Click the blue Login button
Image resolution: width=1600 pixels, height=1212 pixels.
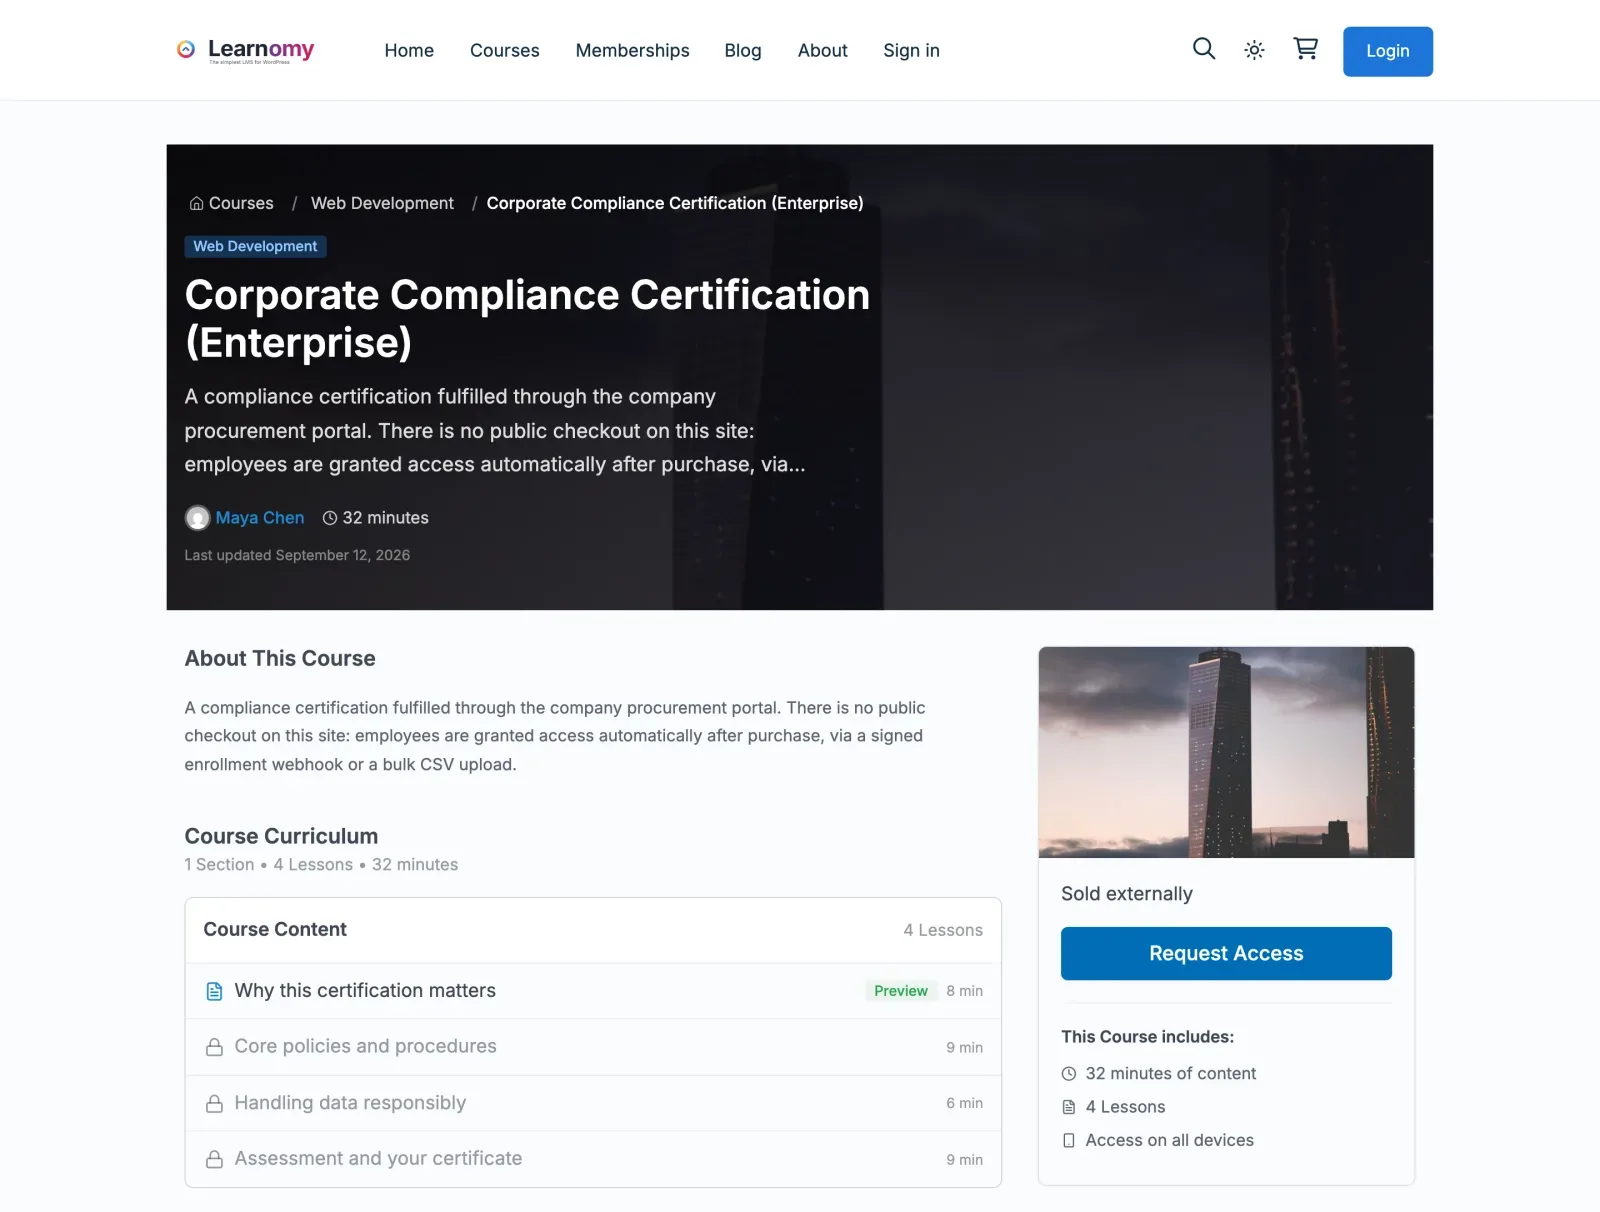pyautogui.click(x=1387, y=51)
